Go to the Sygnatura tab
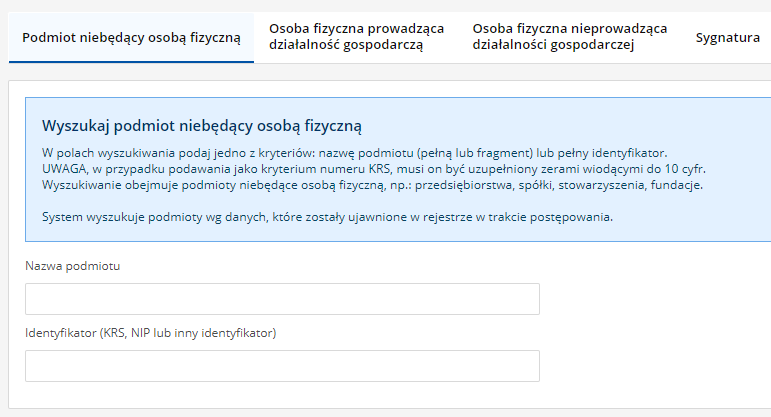 point(728,38)
